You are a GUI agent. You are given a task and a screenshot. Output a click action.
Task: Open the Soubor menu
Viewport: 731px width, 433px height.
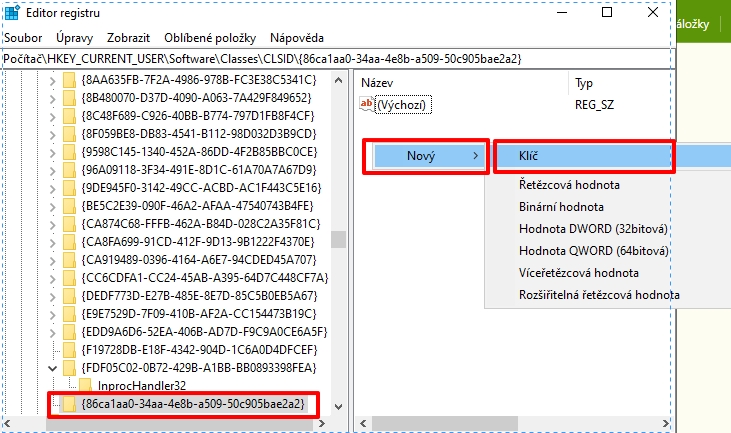point(23,38)
